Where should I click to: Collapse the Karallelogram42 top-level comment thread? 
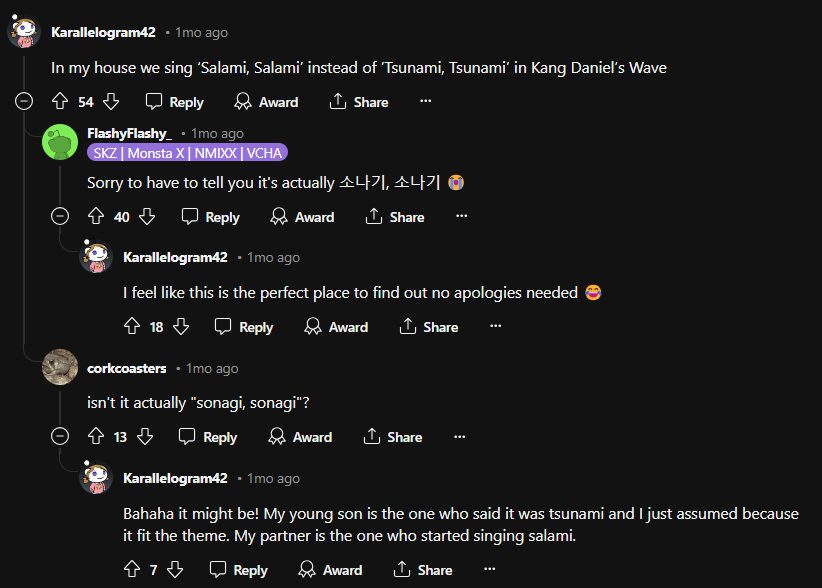coord(24,101)
